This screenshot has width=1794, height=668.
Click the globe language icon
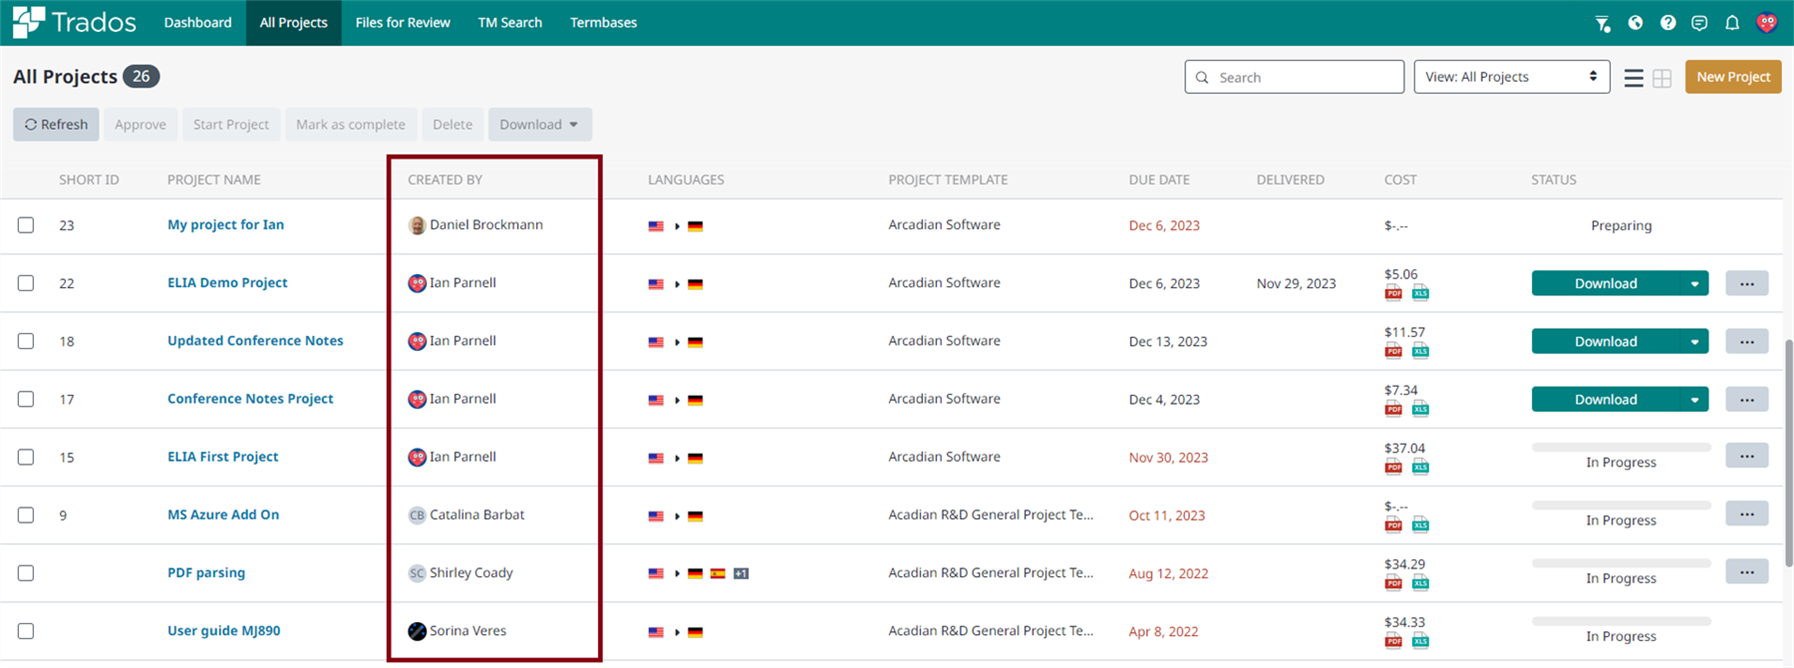click(1636, 22)
